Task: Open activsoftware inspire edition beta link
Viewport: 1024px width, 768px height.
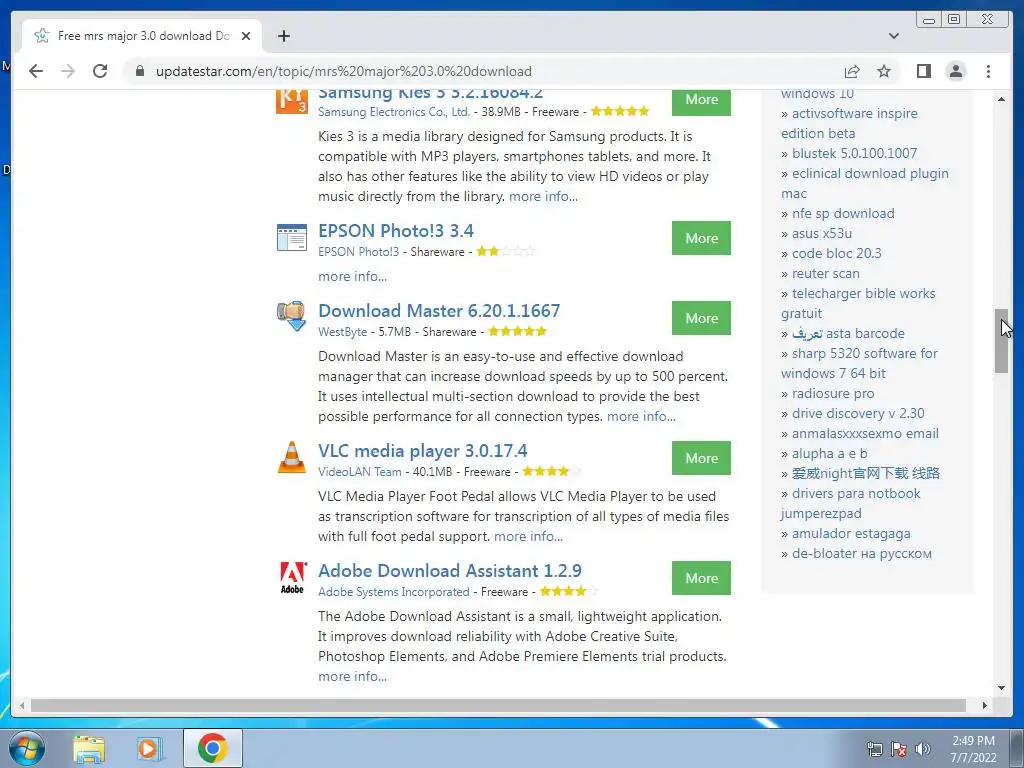Action: (849, 123)
